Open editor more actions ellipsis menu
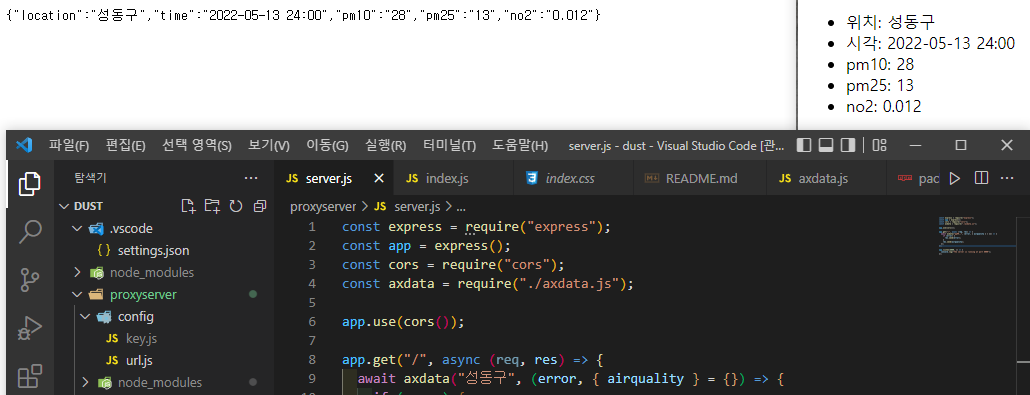1030x395 pixels. (x=1006, y=178)
